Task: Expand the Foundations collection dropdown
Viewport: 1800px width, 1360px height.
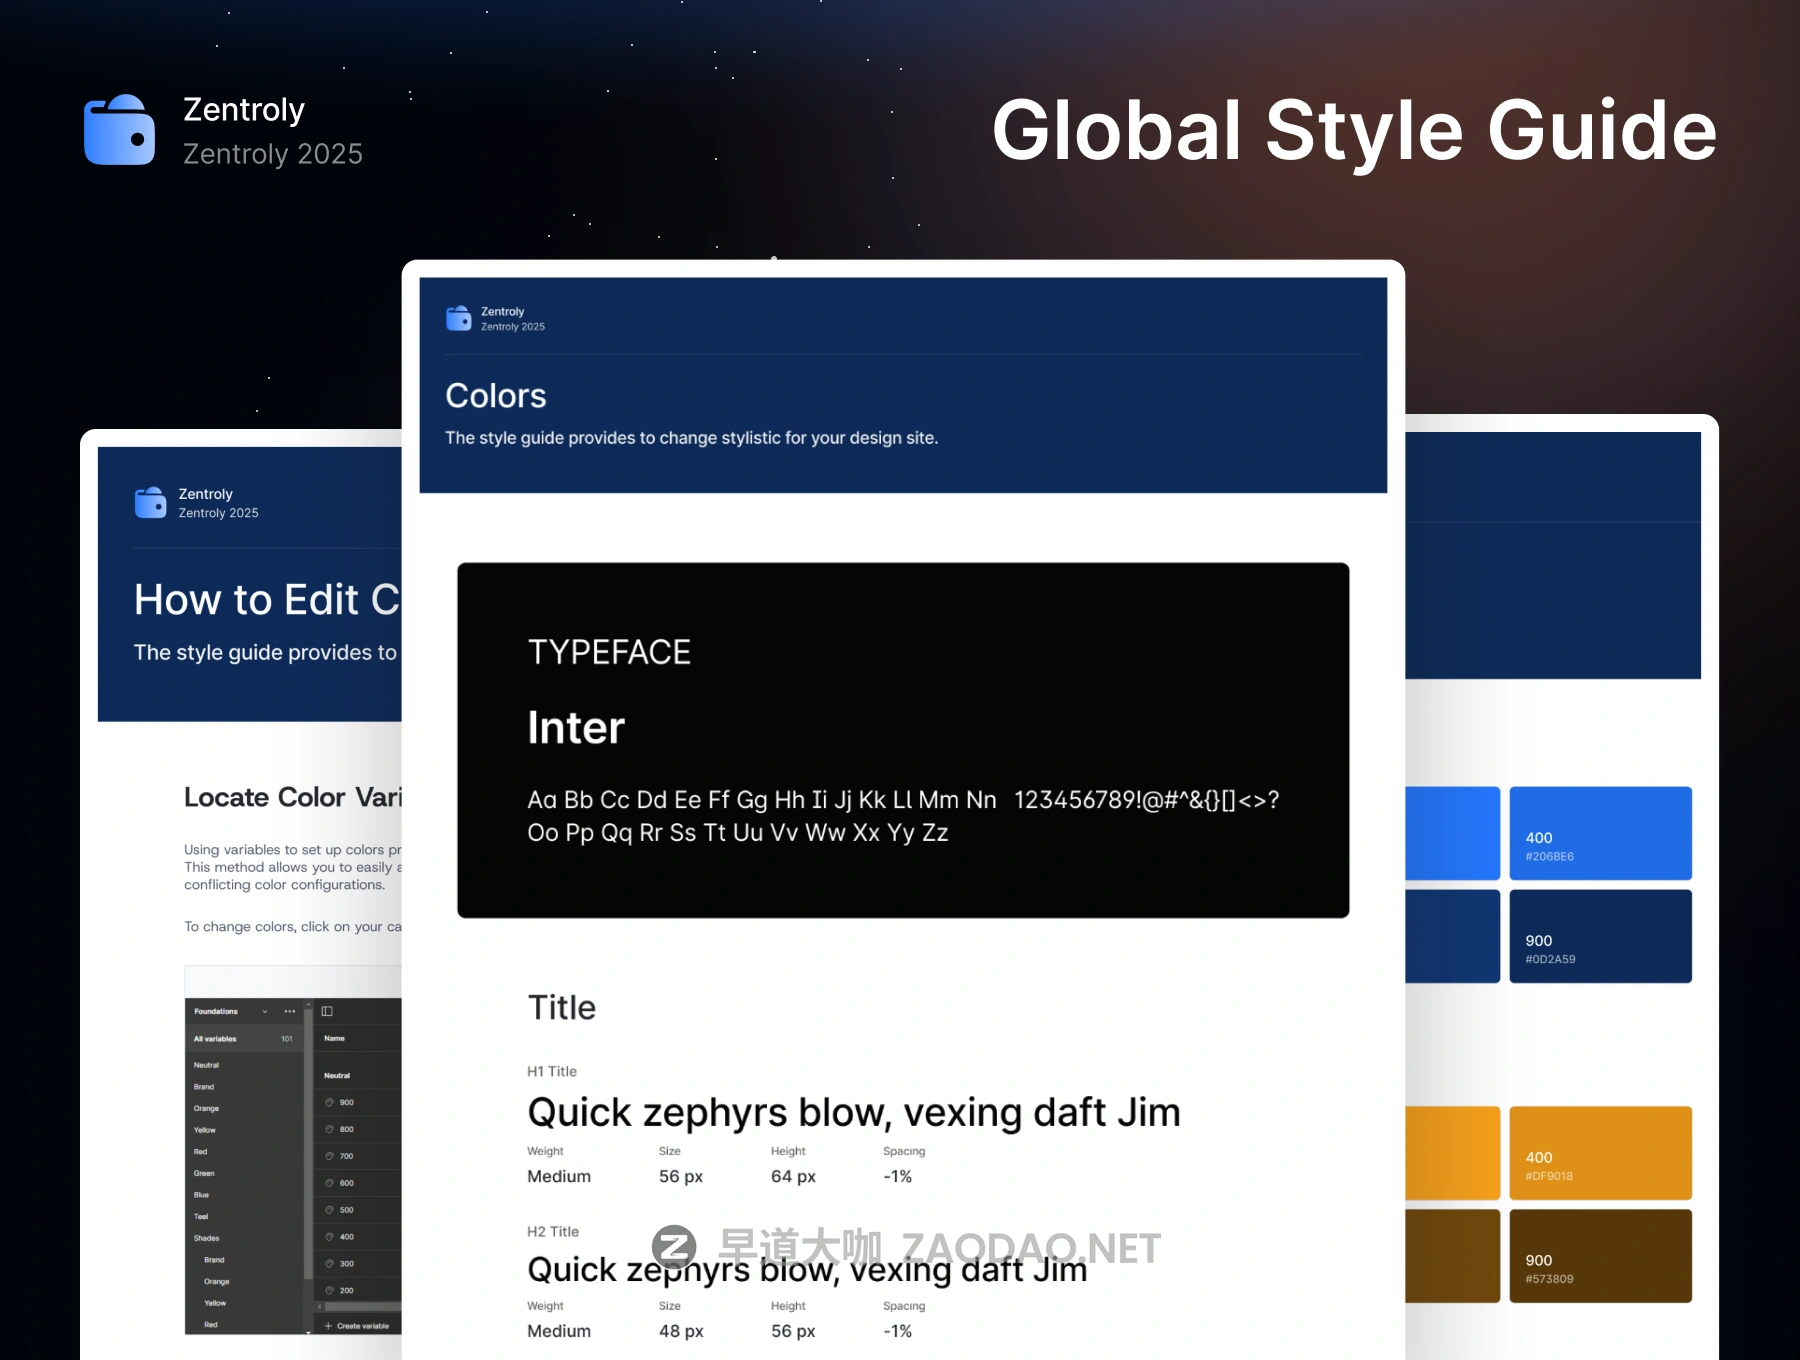Action: (x=265, y=1011)
